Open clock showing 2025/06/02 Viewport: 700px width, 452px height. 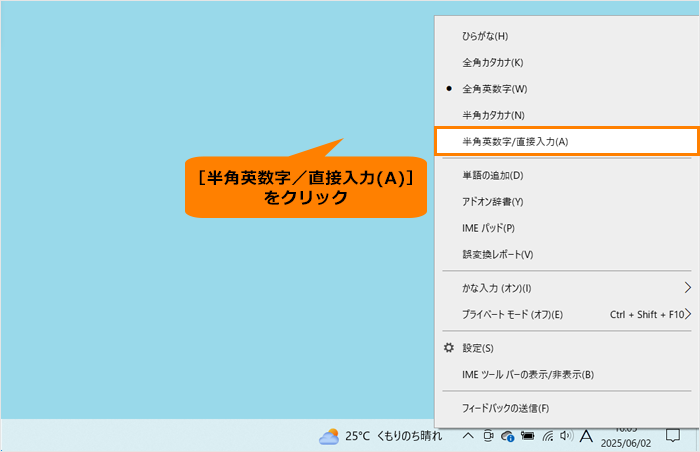tap(625, 436)
